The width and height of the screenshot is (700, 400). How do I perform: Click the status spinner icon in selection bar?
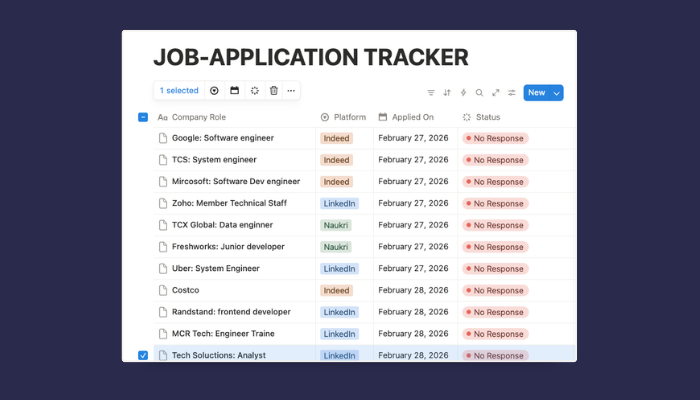pos(254,91)
